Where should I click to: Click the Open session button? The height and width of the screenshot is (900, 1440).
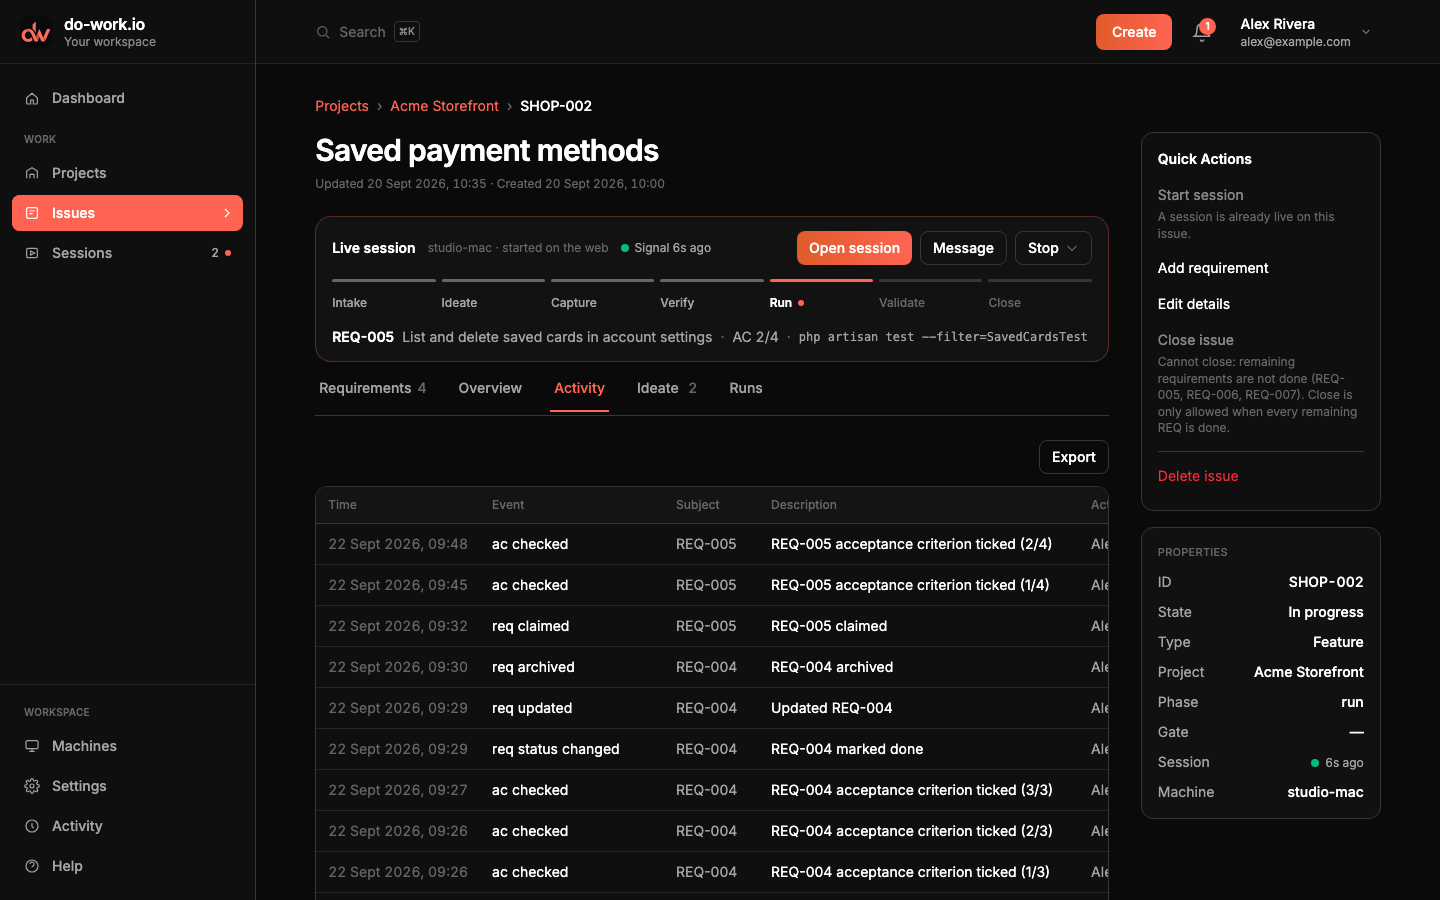(x=854, y=248)
